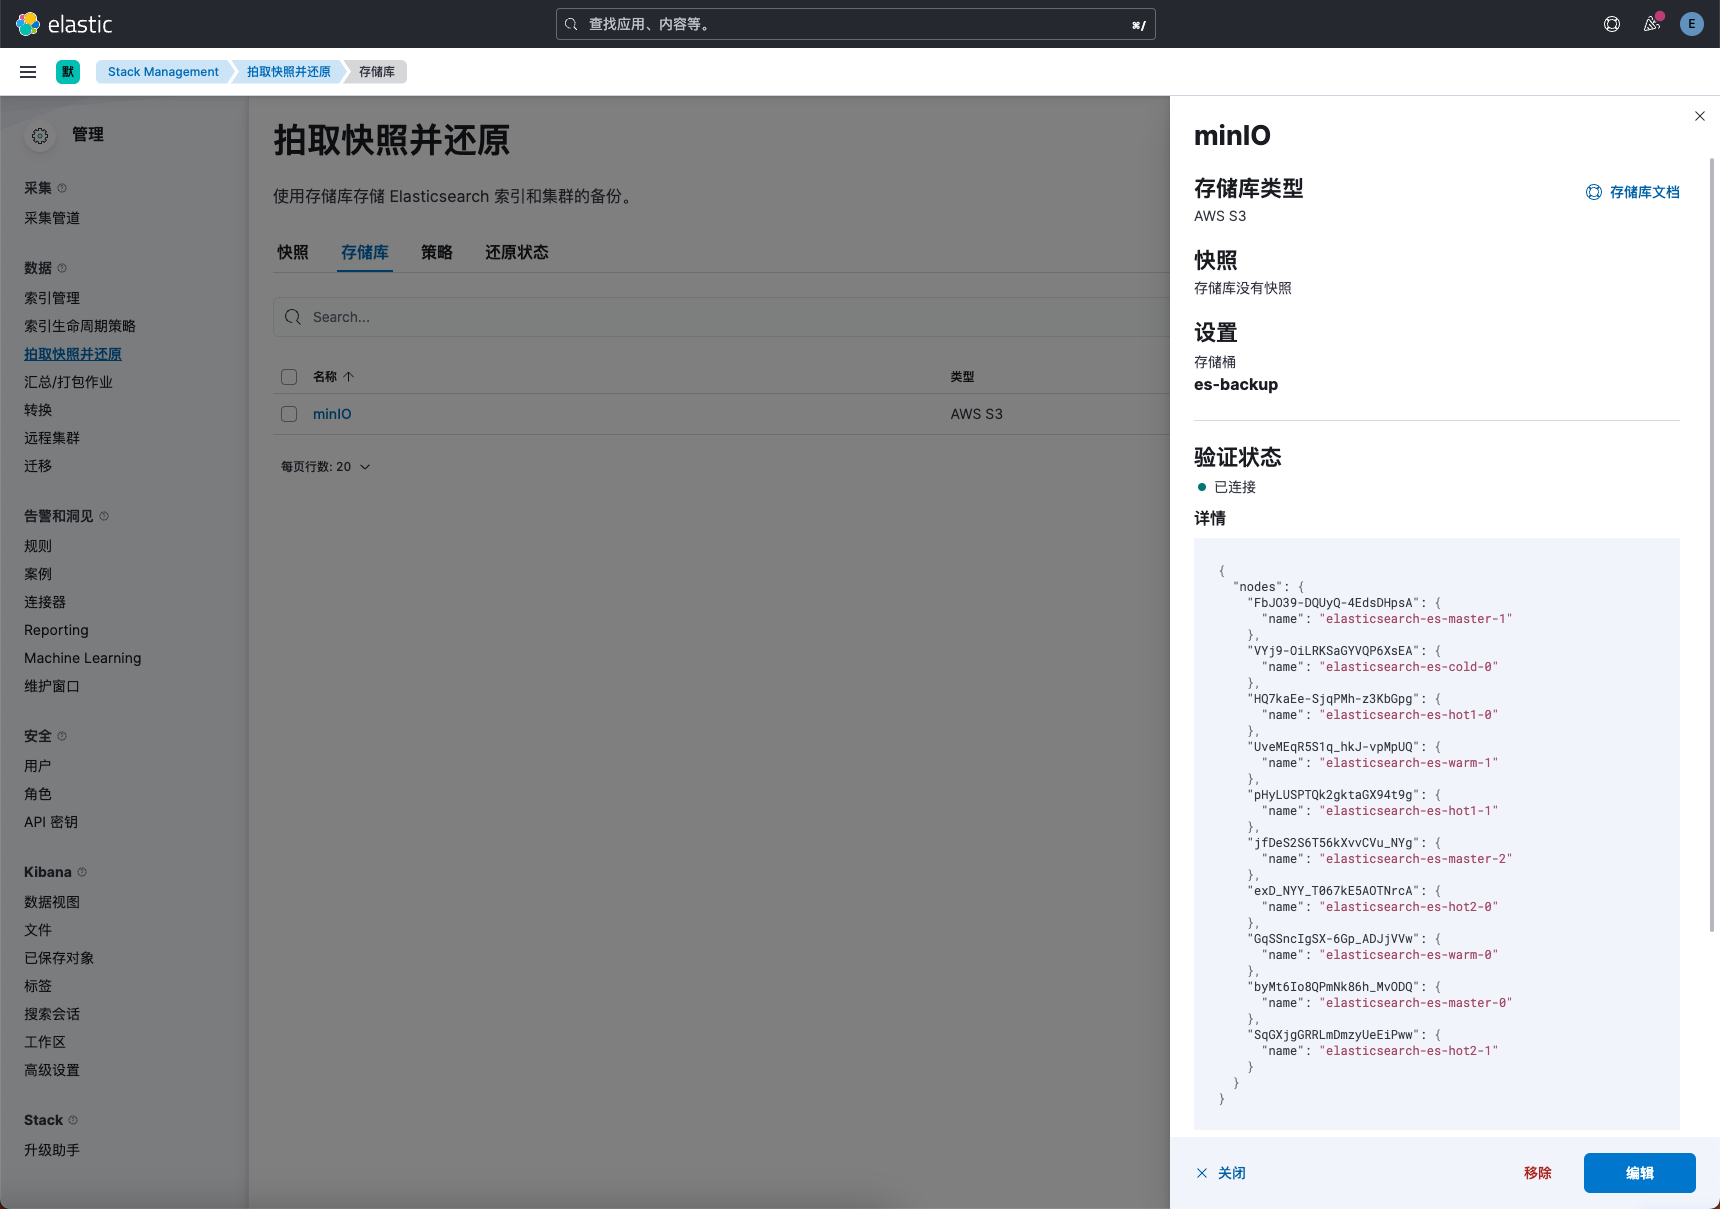Click the info icon beside 告警和洞见

104,516
